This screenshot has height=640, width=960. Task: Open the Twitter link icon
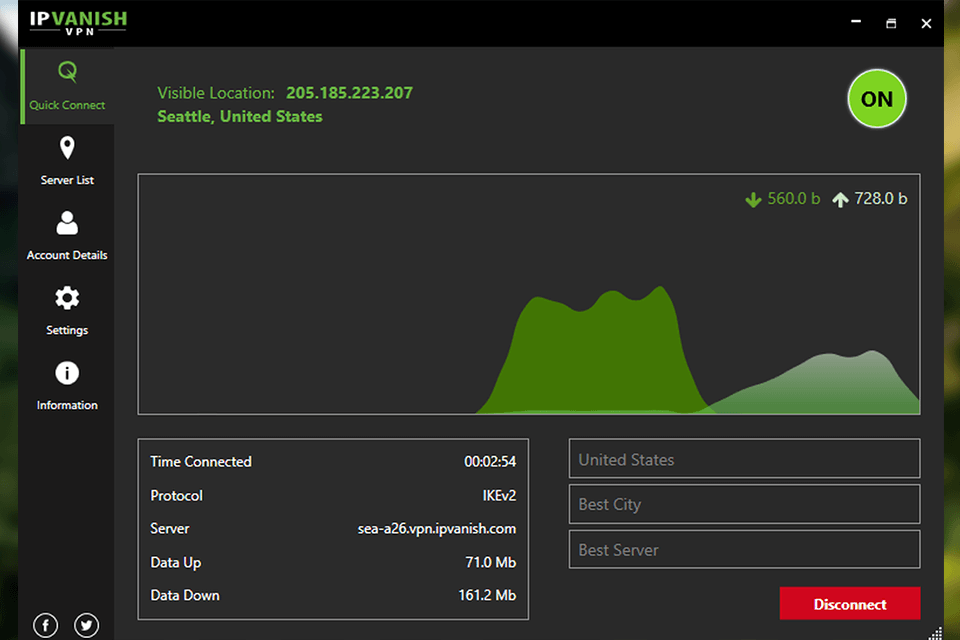click(86, 625)
